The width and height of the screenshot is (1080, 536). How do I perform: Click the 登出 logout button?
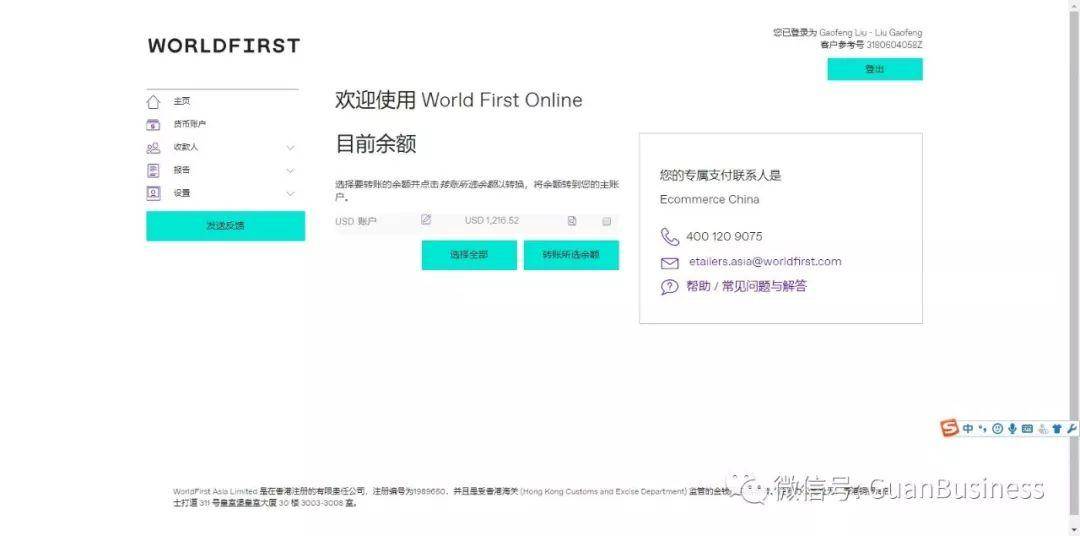point(875,69)
